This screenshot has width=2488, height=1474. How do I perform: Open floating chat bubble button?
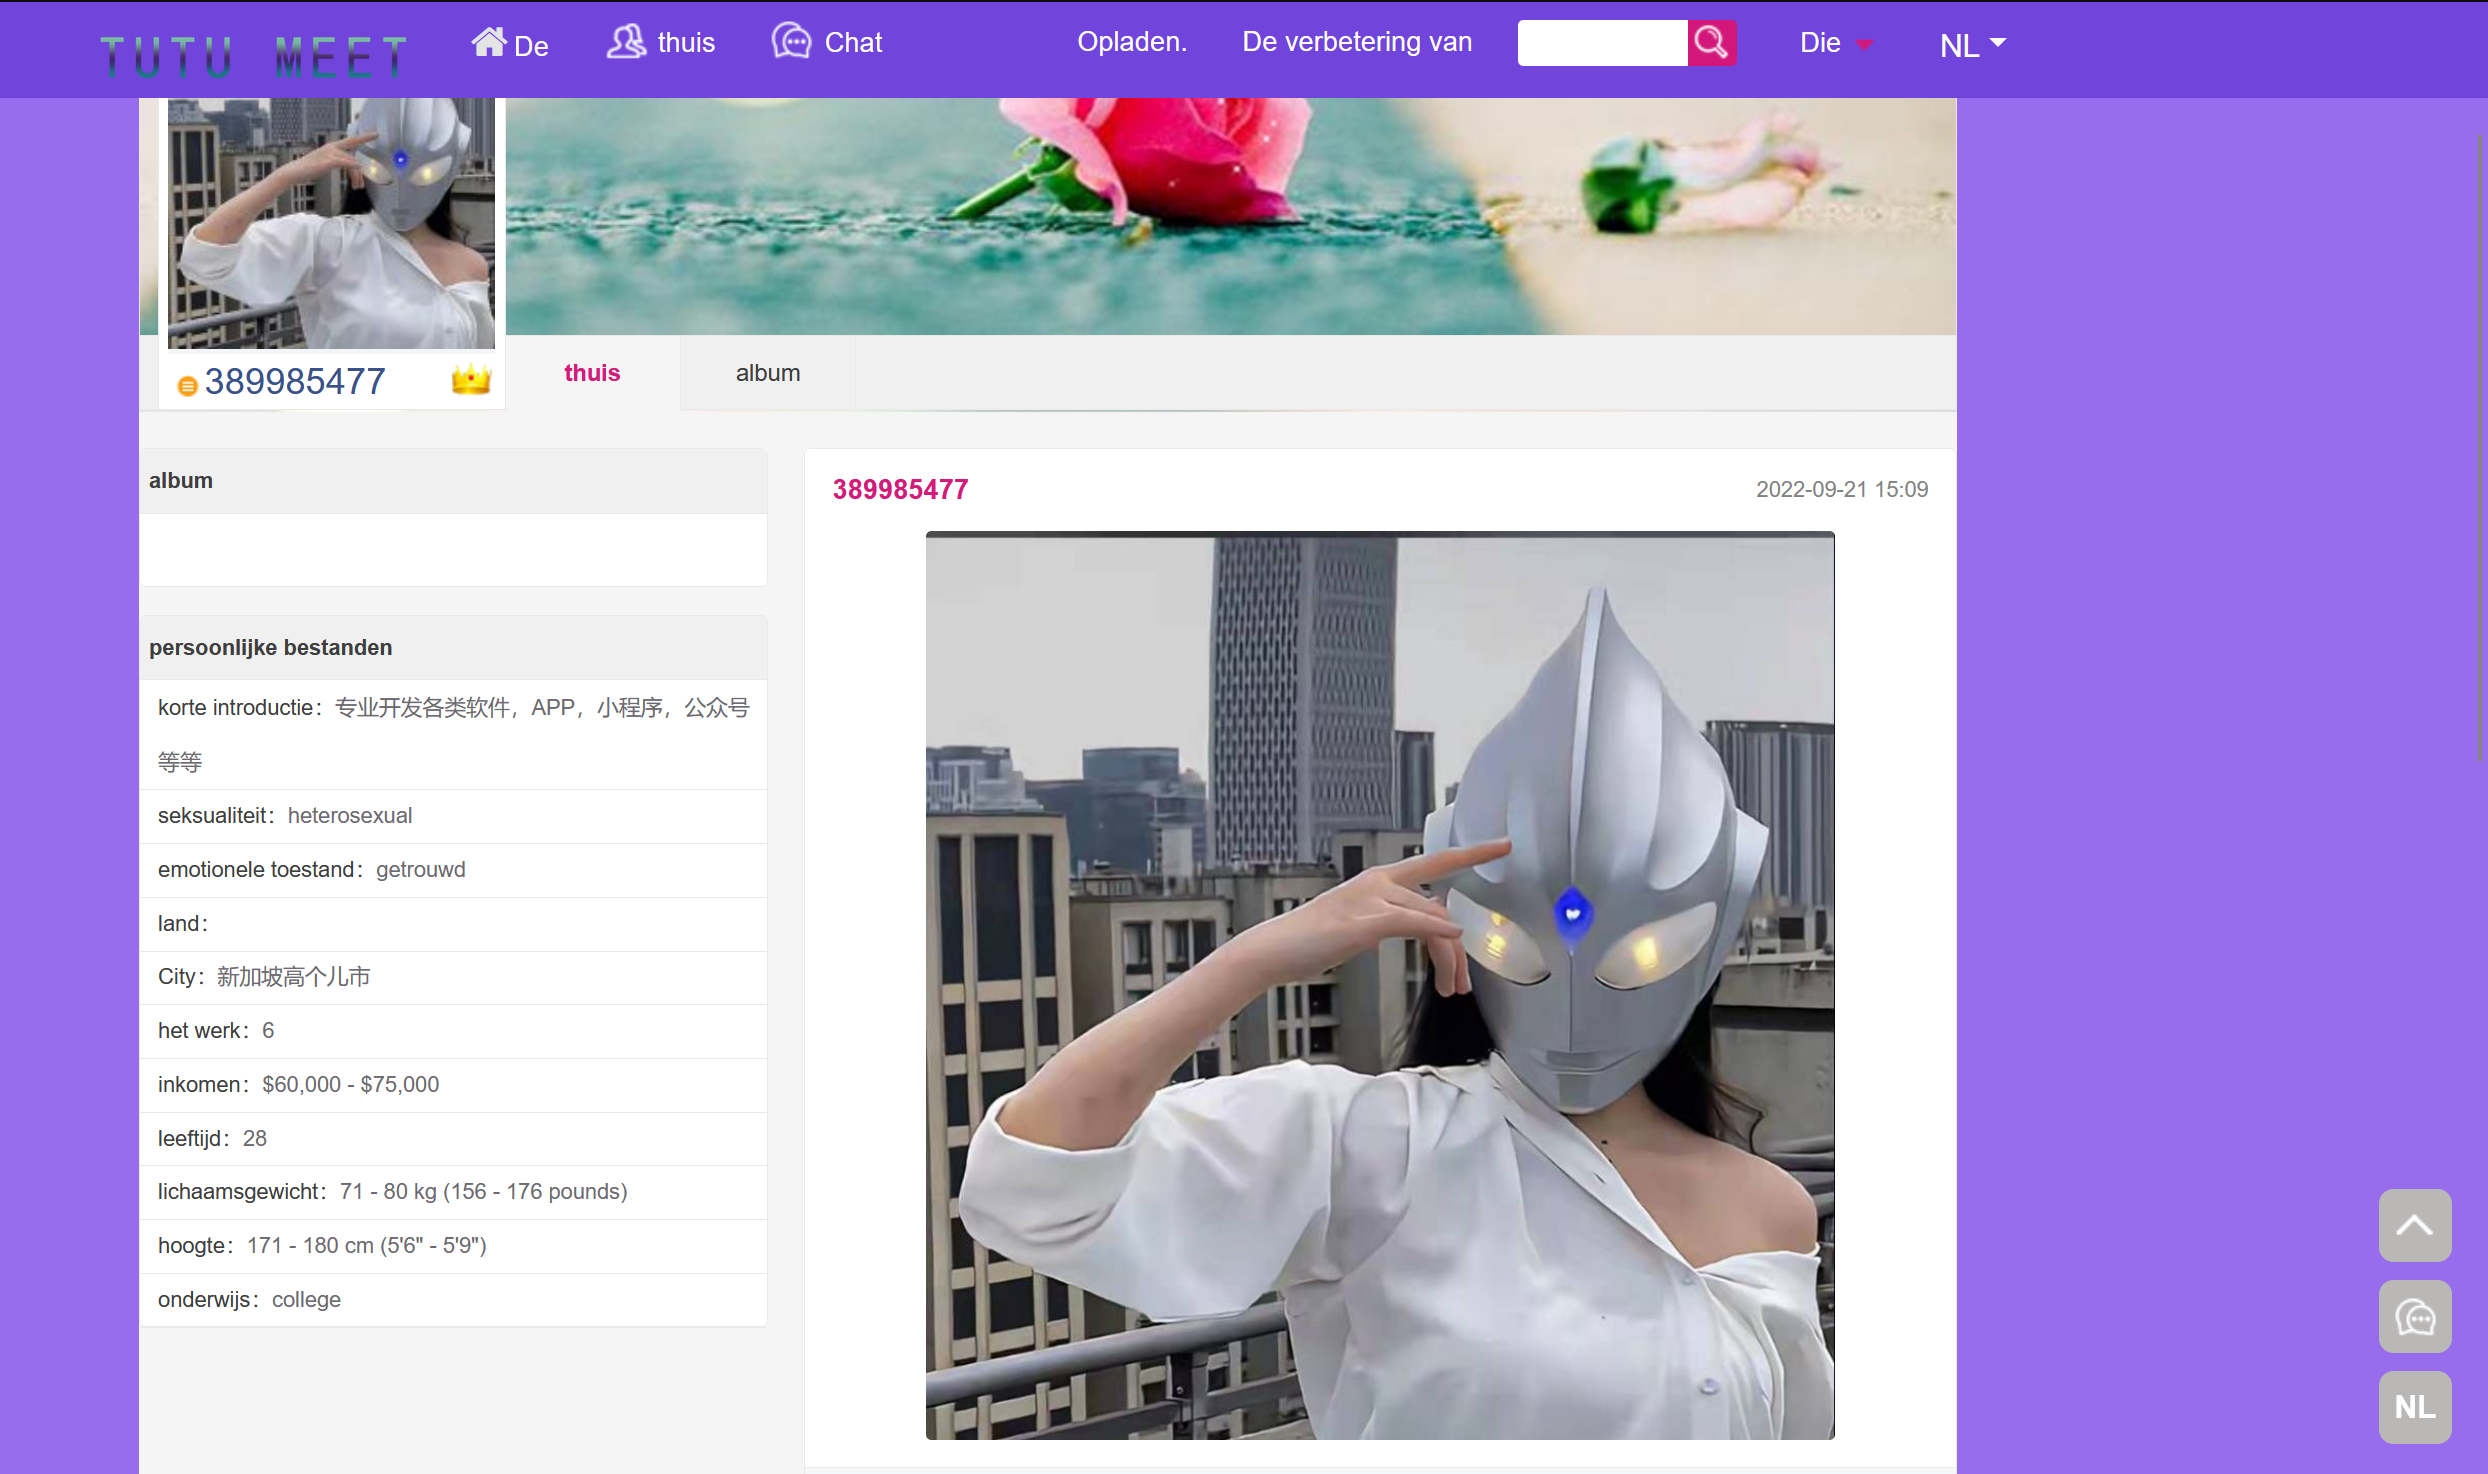(2414, 1317)
